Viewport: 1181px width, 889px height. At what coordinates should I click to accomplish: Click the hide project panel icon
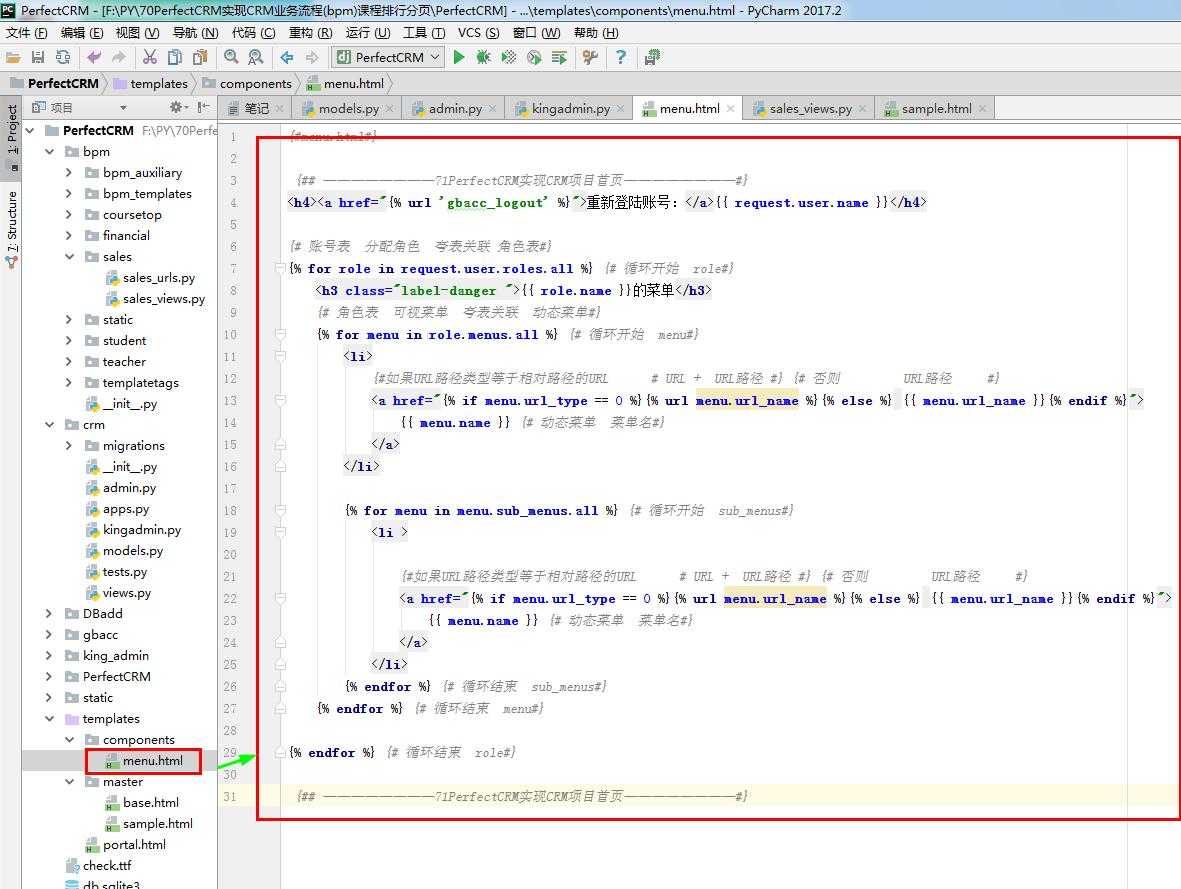click(x=203, y=108)
